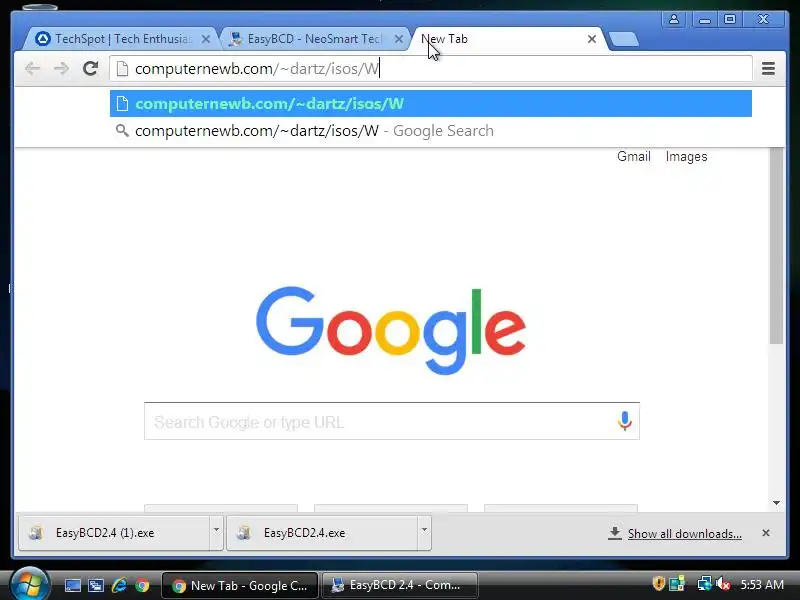Image resolution: width=800 pixels, height=600 pixels.
Task: Click Show all downloads link
Action: 684,534
